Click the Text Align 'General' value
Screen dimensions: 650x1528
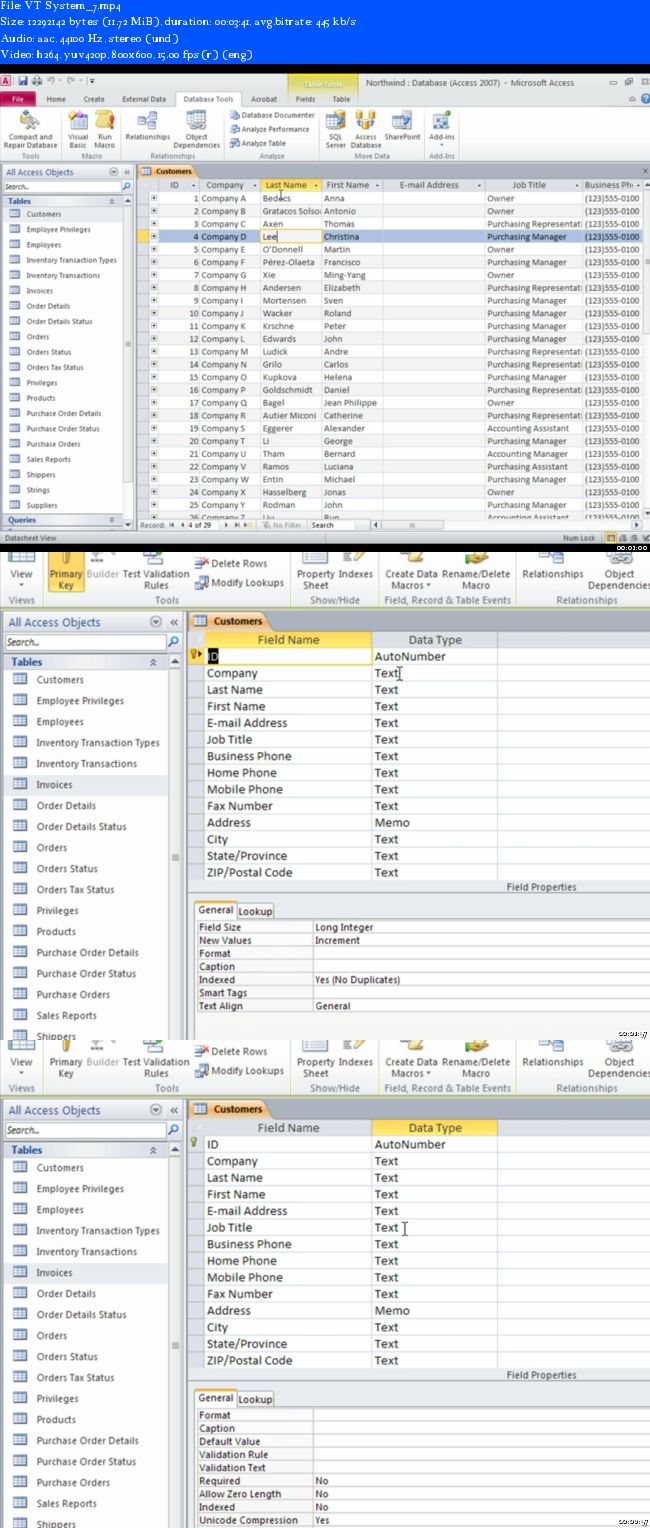coord(333,1006)
